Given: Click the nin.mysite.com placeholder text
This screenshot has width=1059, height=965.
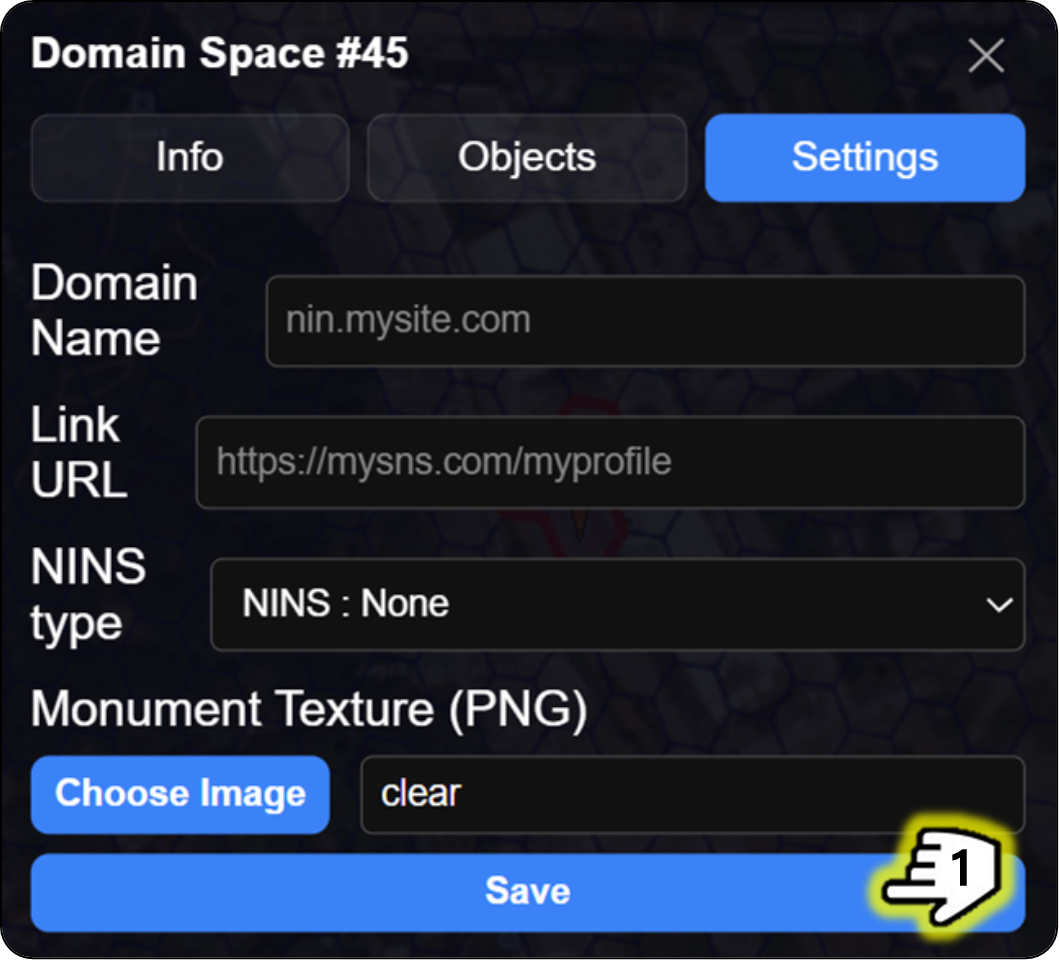Looking at the screenshot, I should coord(408,321).
